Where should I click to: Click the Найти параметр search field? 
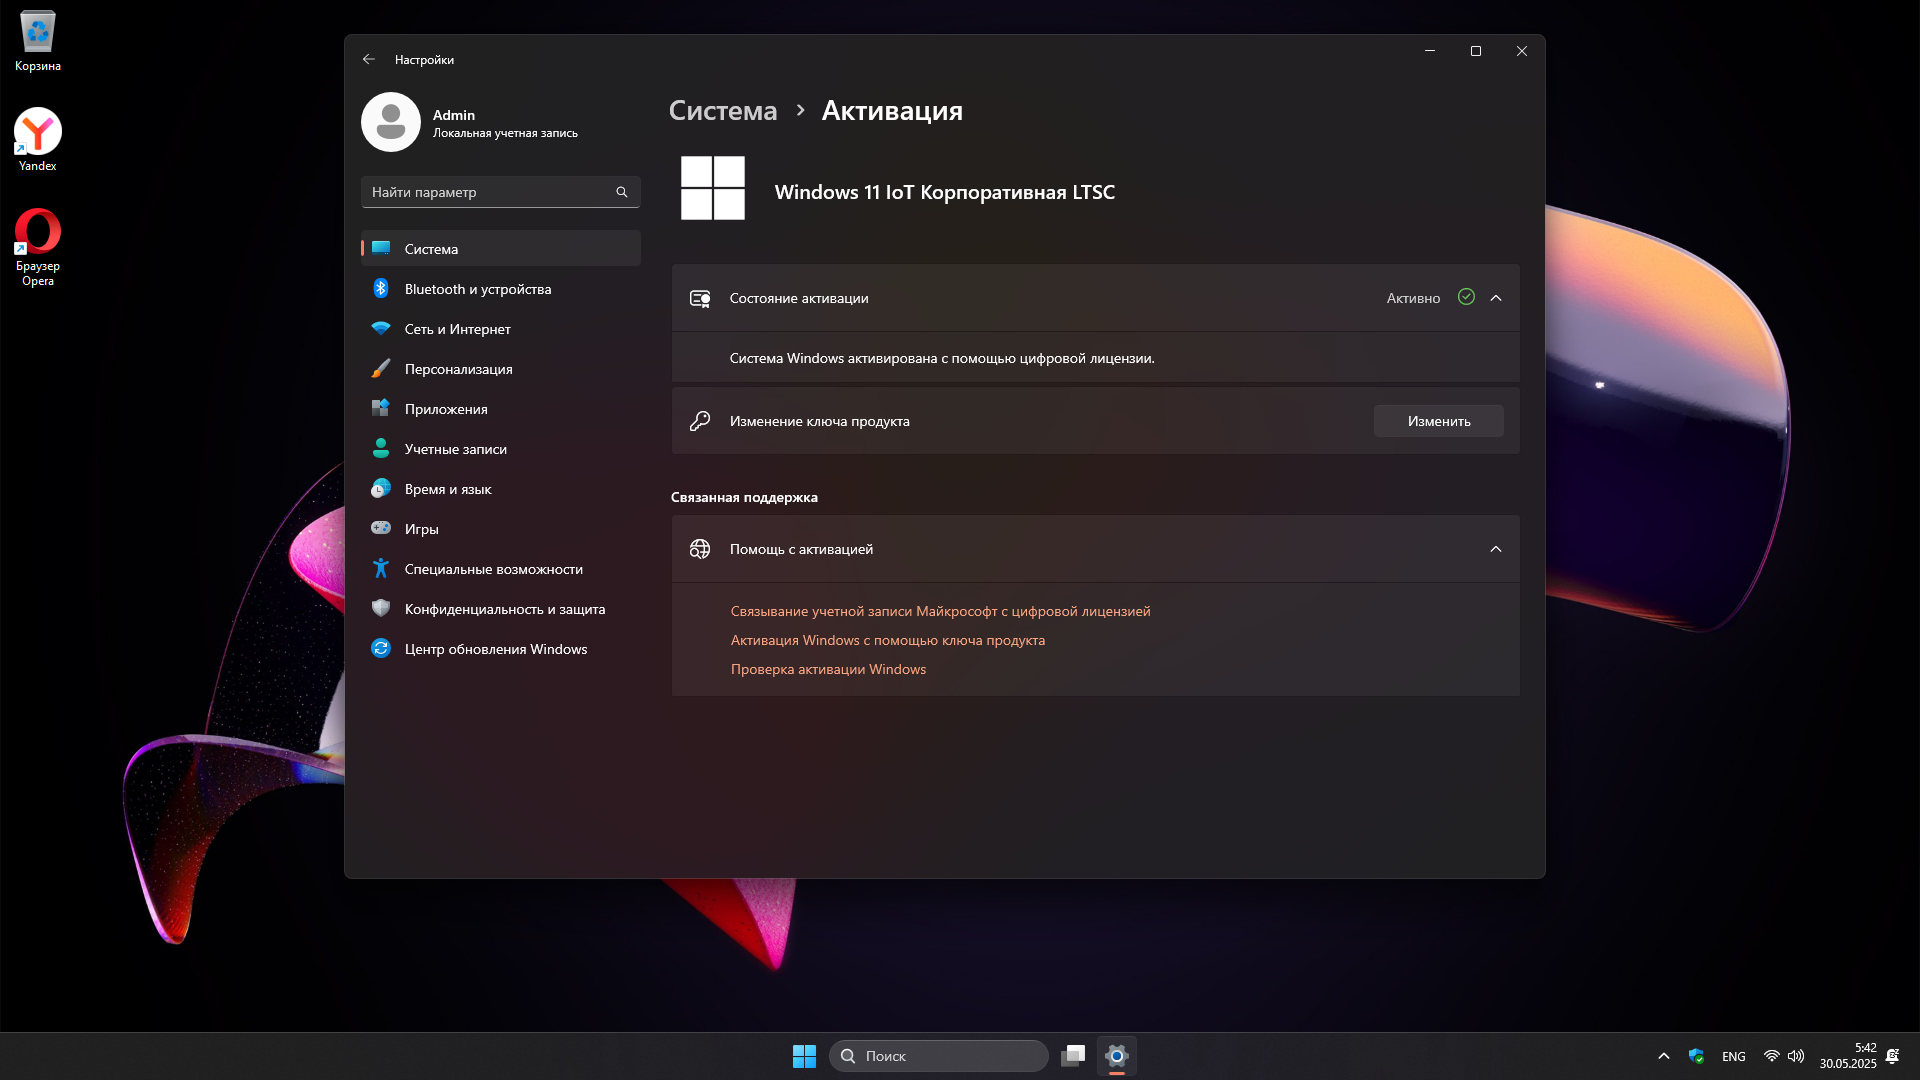pos(490,192)
